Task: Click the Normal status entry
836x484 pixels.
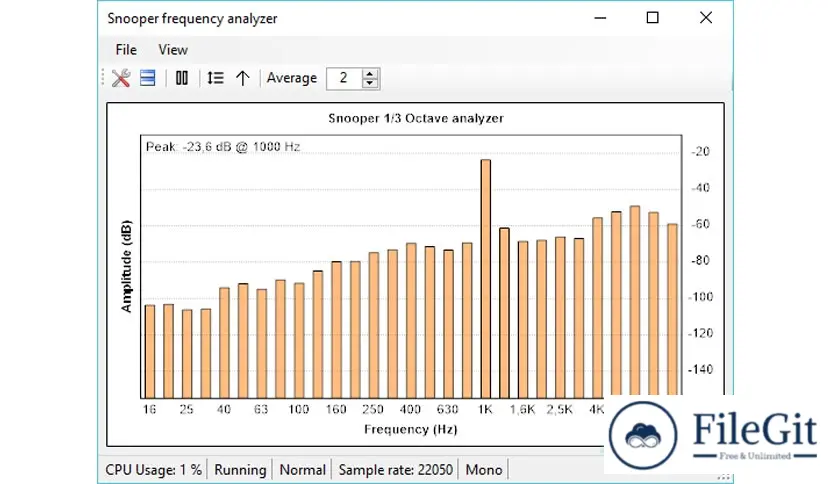Action: click(302, 470)
